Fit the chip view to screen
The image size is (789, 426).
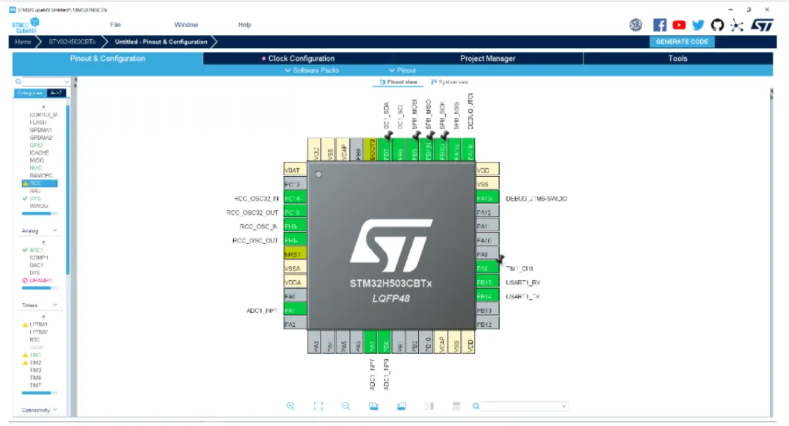pos(319,406)
